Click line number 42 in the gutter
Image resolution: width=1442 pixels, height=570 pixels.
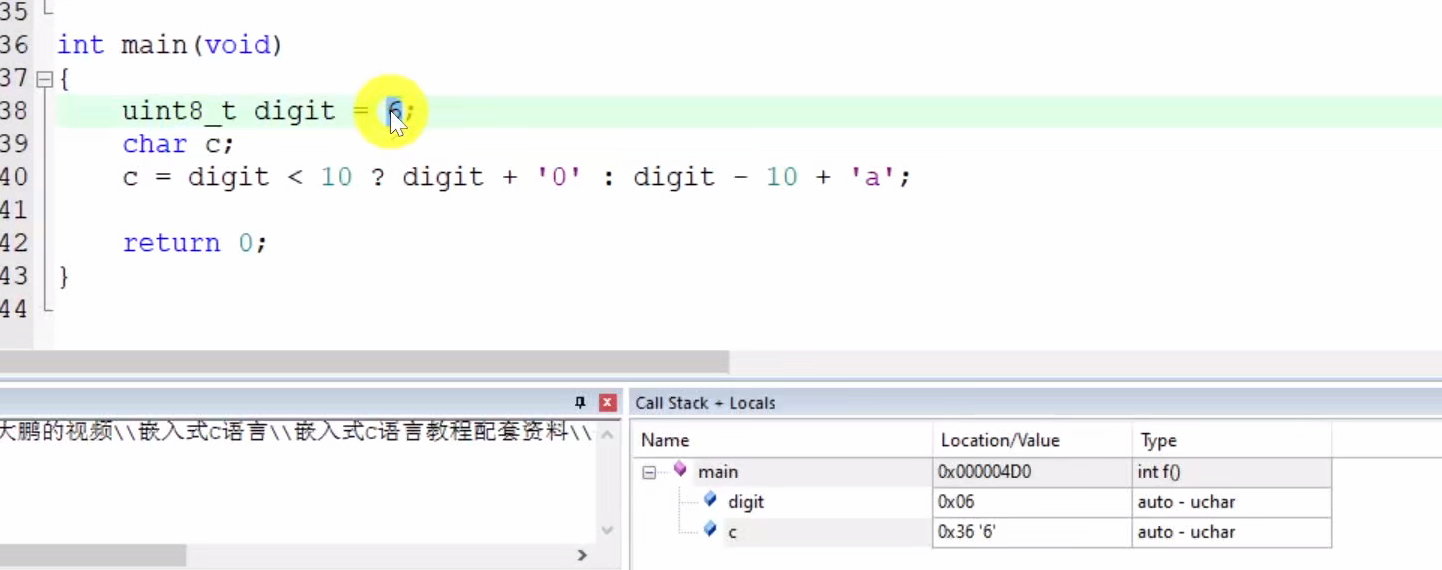click(14, 243)
